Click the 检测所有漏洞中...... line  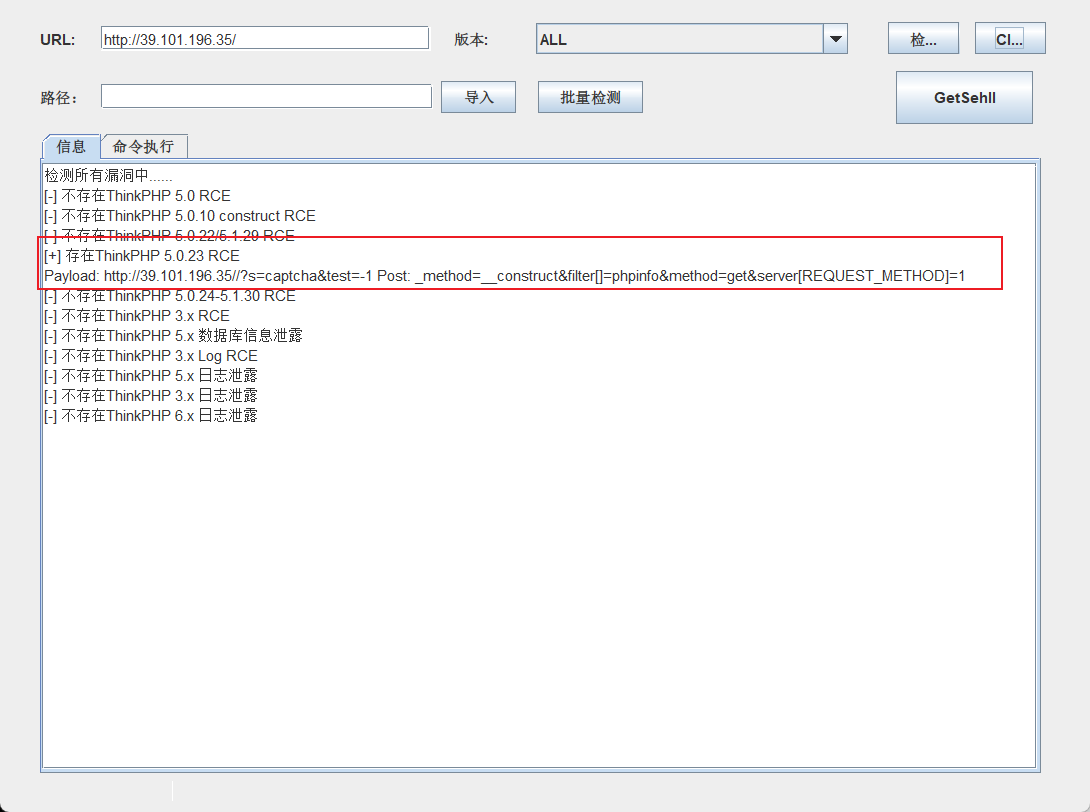pos(108,176)
